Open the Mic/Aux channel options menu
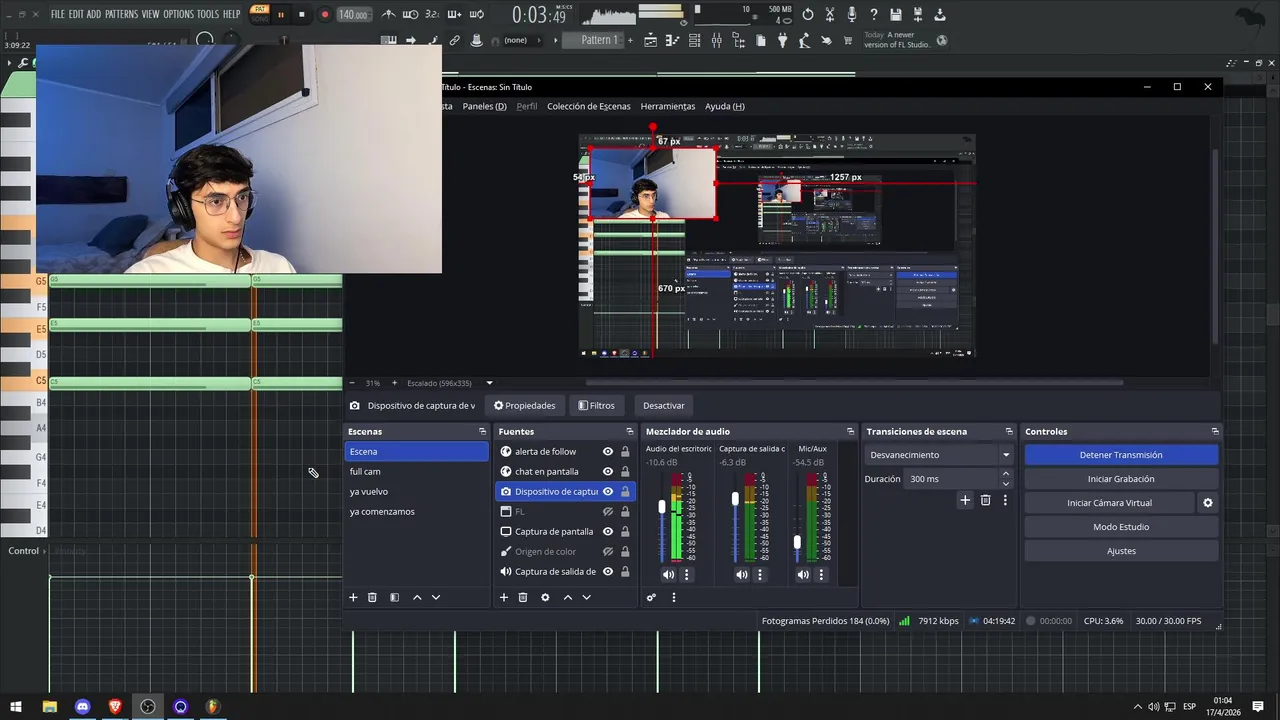The image size is (1280, 720). (x=821, y=575)
